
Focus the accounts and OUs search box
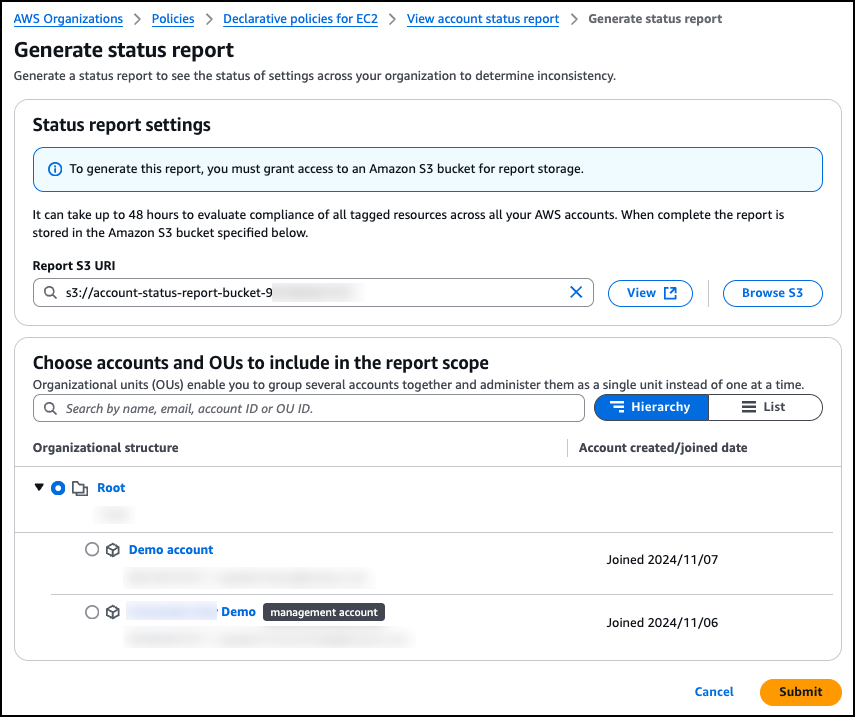309,408
